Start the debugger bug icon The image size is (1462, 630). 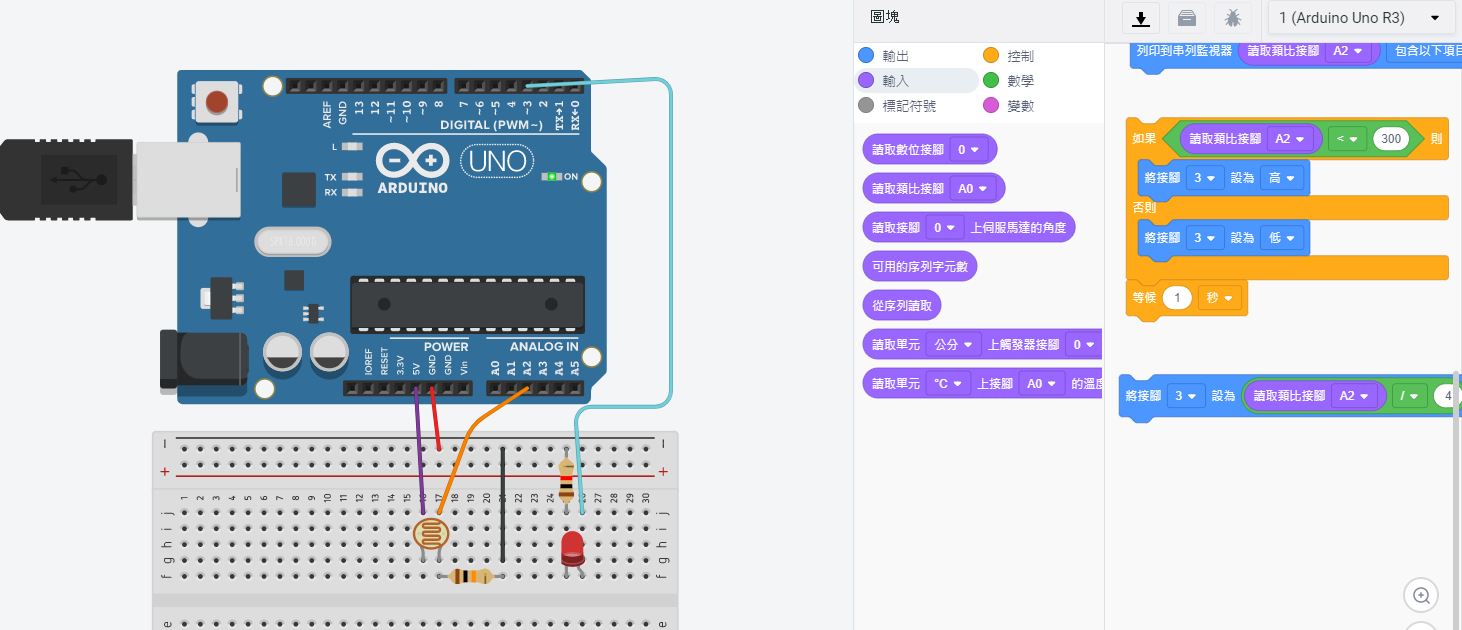click(x=1232, y=18)
